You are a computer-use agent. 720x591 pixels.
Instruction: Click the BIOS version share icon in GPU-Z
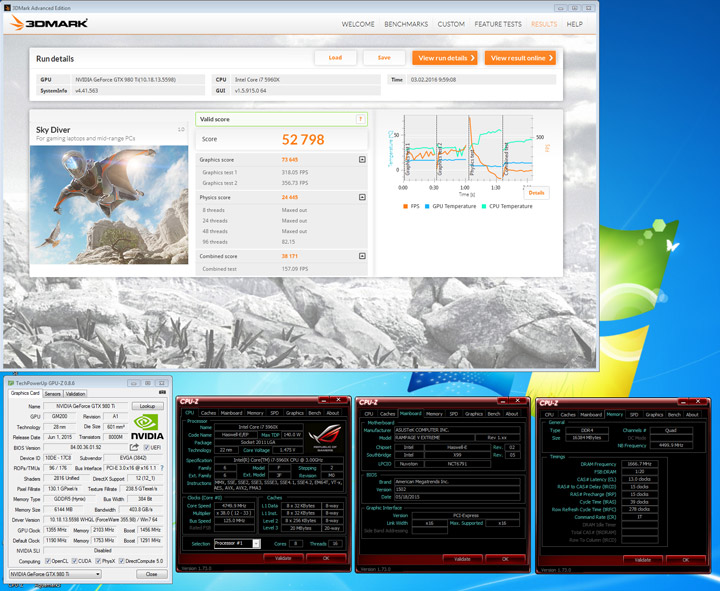134,447
